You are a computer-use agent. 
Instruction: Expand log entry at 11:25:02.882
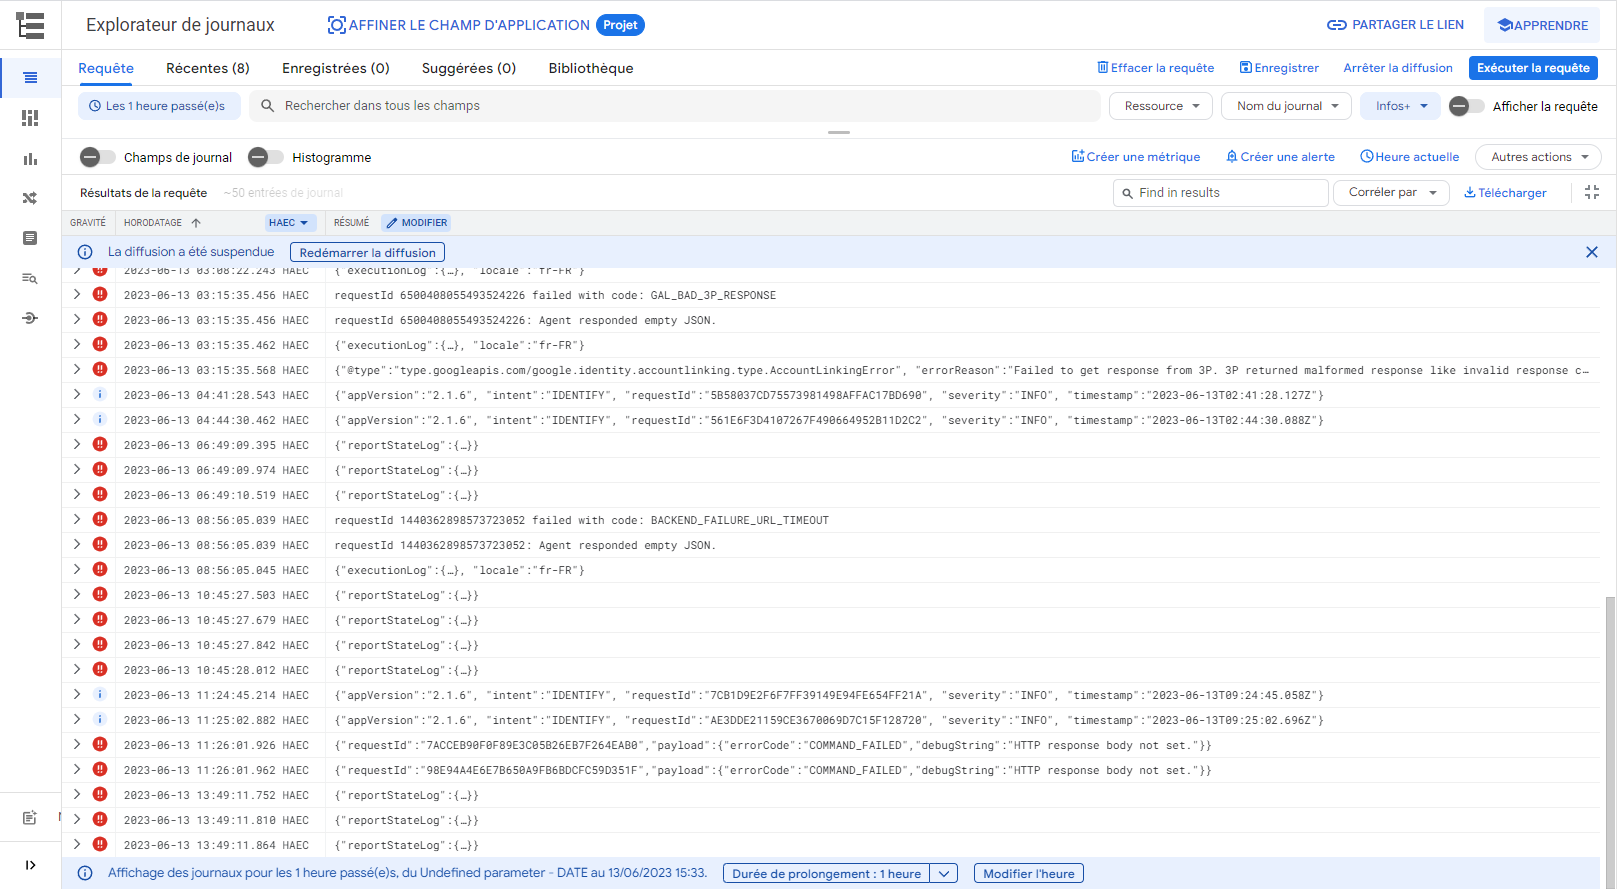pyautogui.click(x=77, y=719)
